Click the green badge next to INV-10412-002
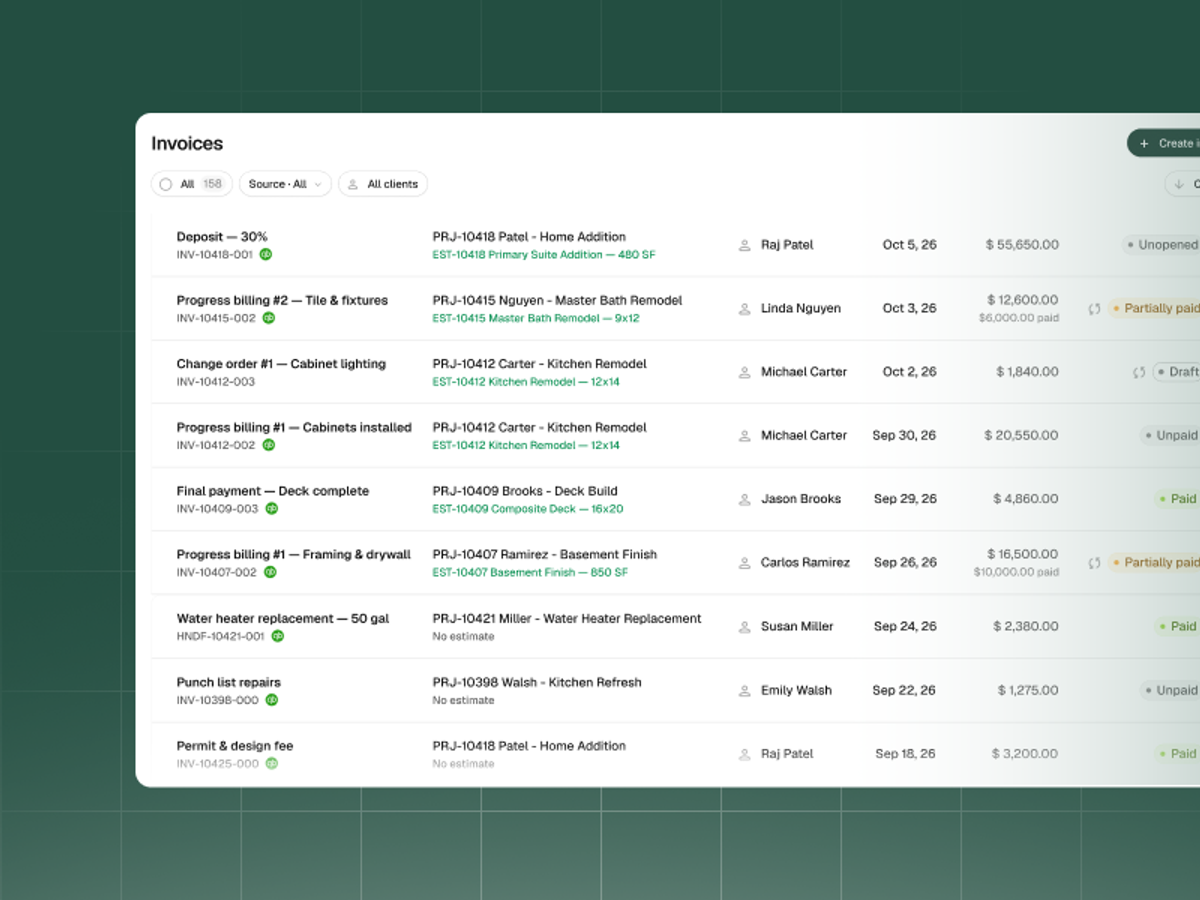This screenshot has height=900, width=1200. 269,445
